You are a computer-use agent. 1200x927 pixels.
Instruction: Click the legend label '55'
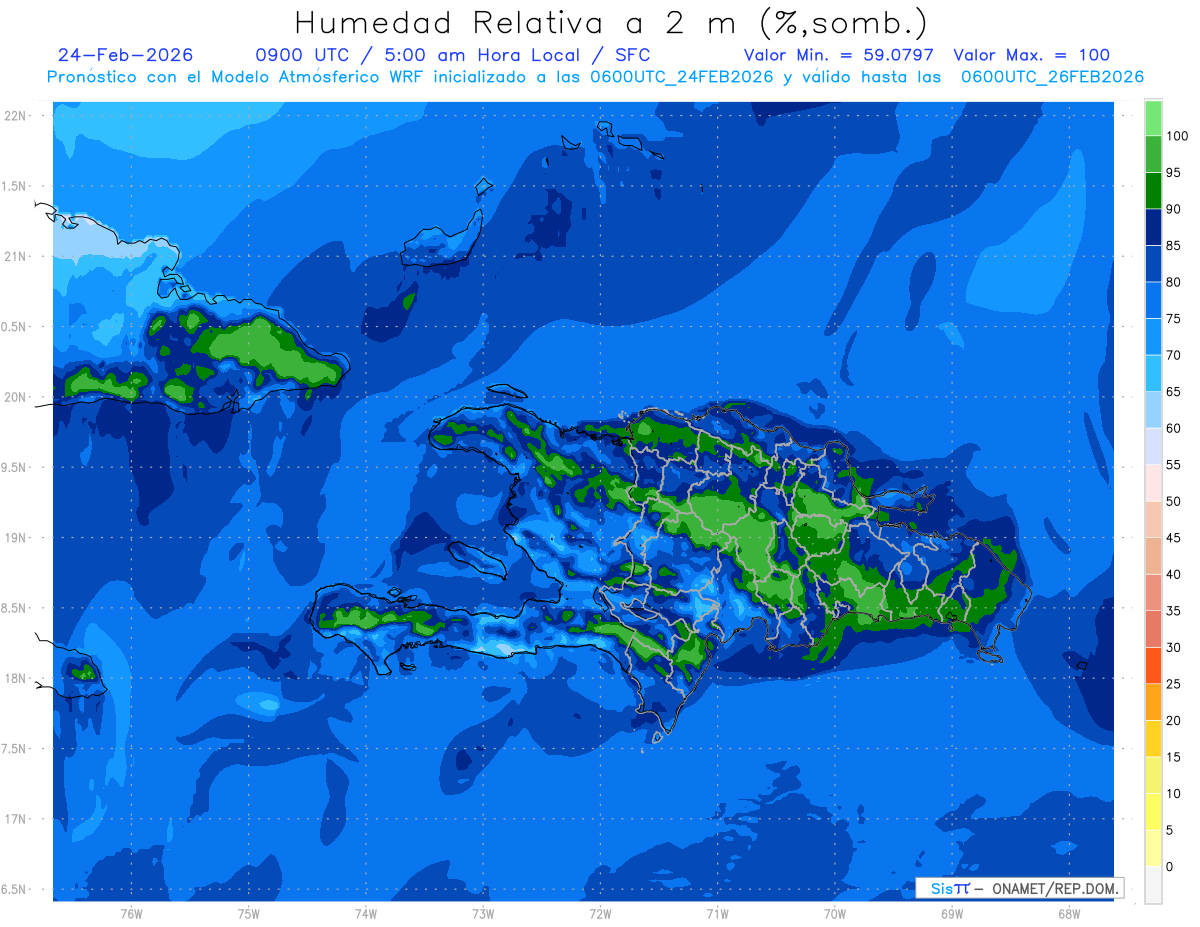(1173, 465)
